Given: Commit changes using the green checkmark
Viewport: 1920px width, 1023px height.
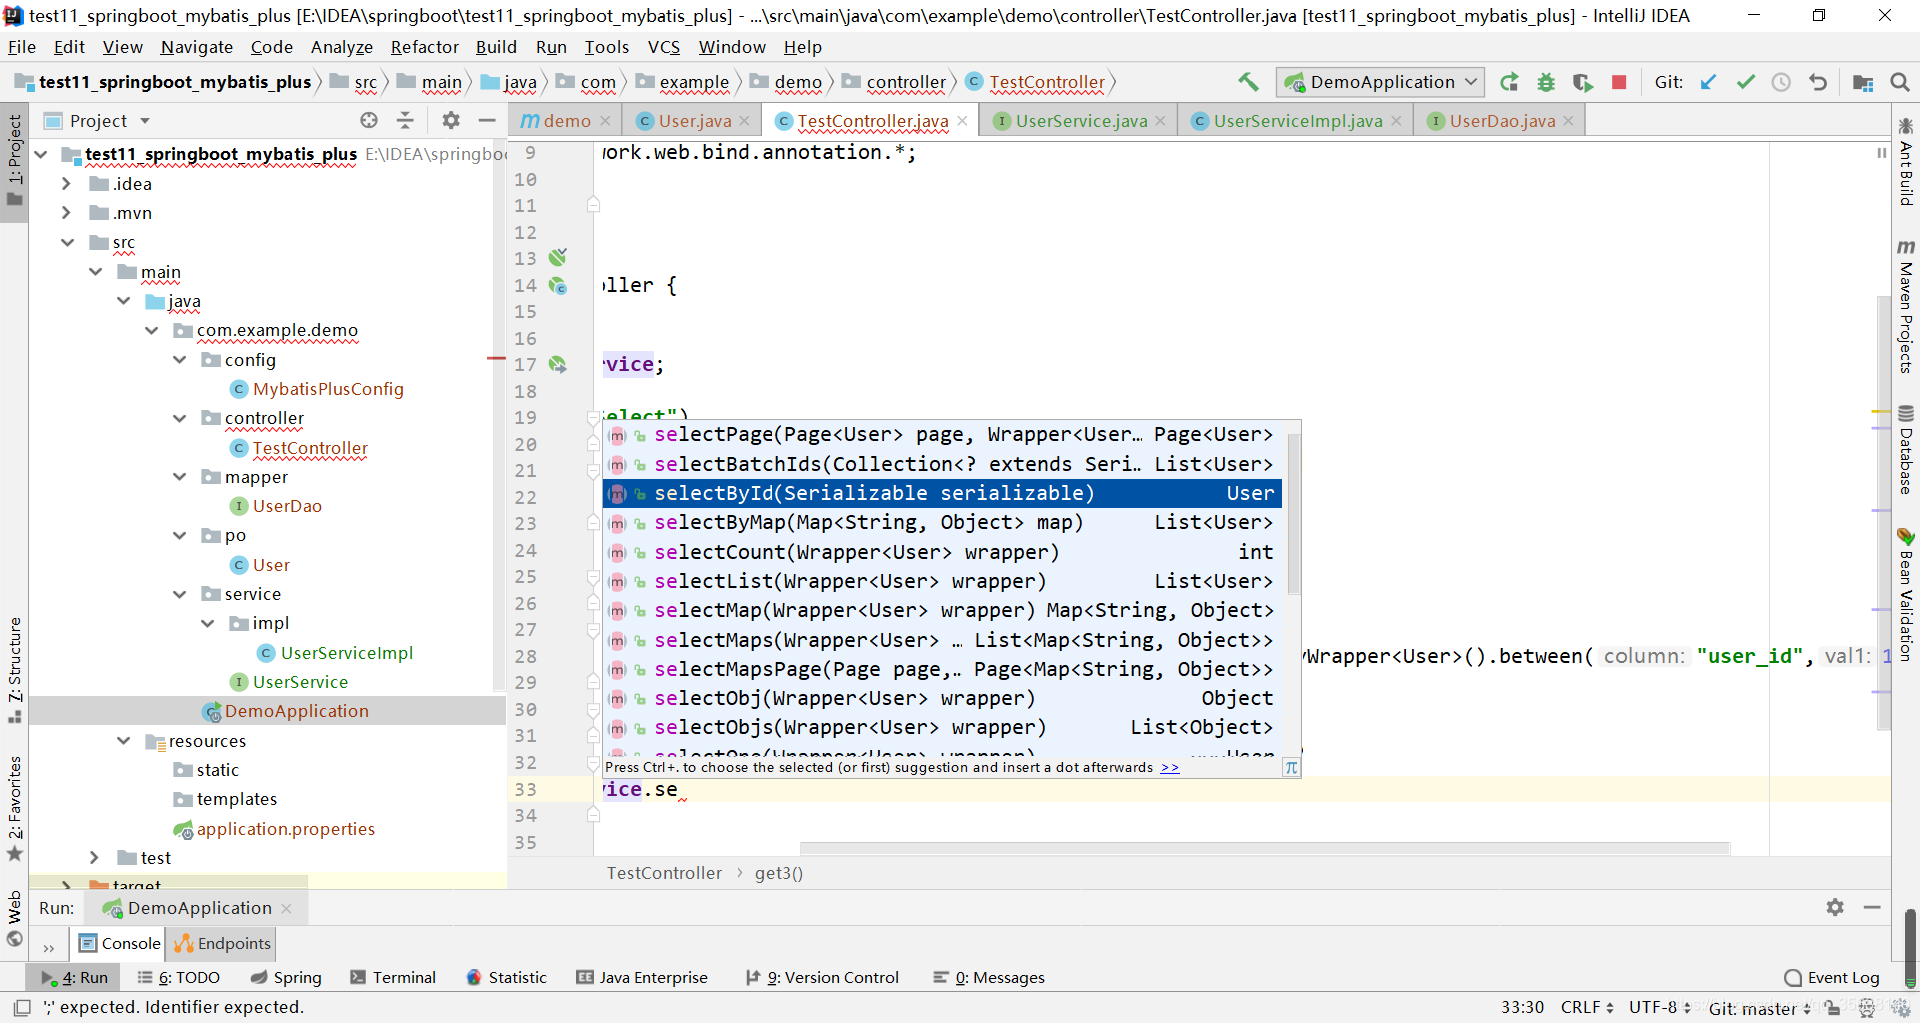Looking at the screenshot, I should click(x=1745, y=82).
